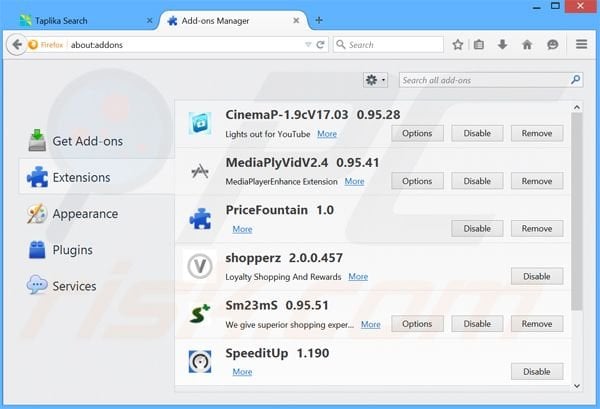Disable the shopperz extension
Viewport: 600px width, 409px height.
(x=537, y=276)
